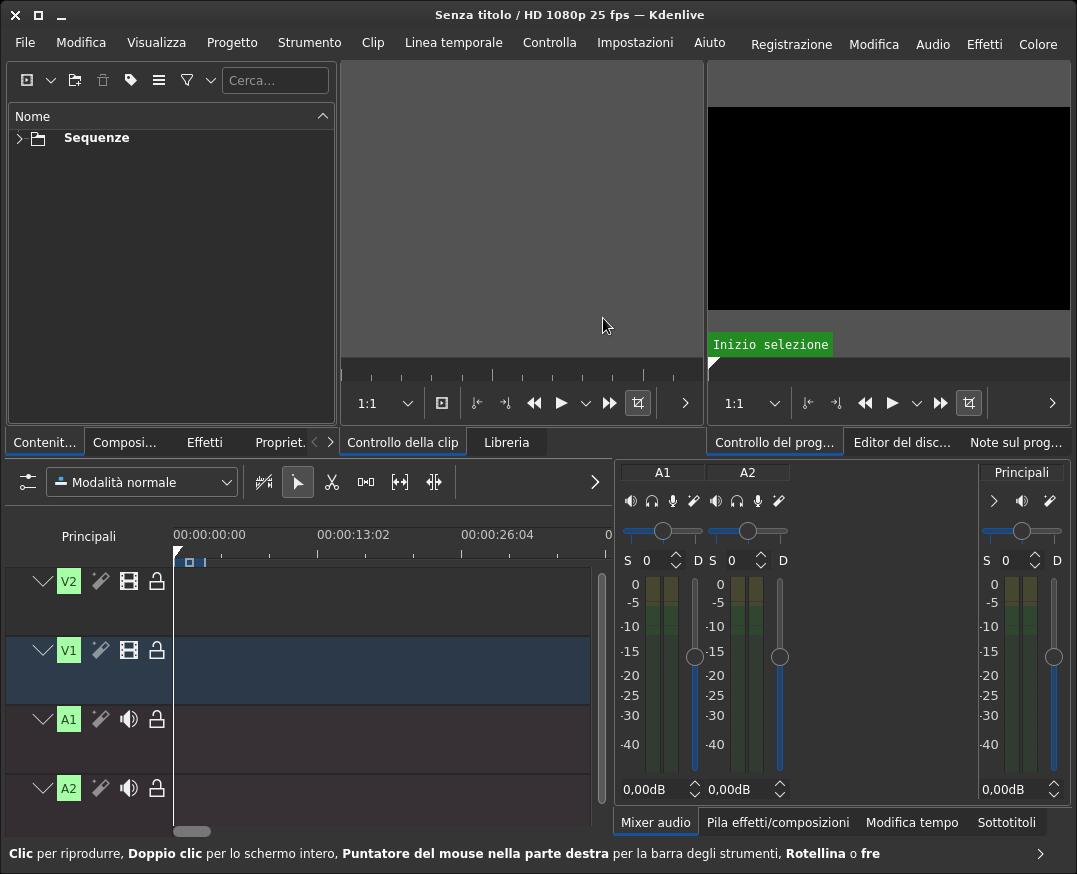This screenshot has width=1077, height=874.
Task: Switch to Colore layout
Action: coord(1038,44)
